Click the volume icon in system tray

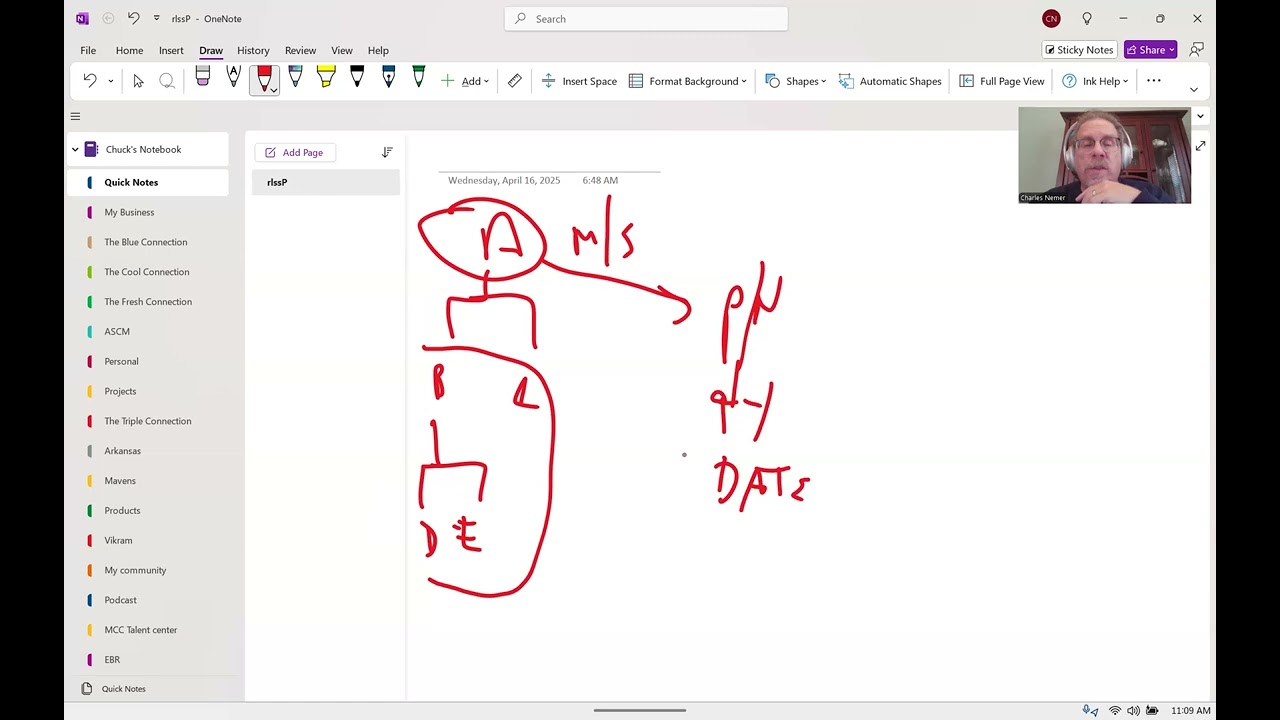pos(1133,711)
